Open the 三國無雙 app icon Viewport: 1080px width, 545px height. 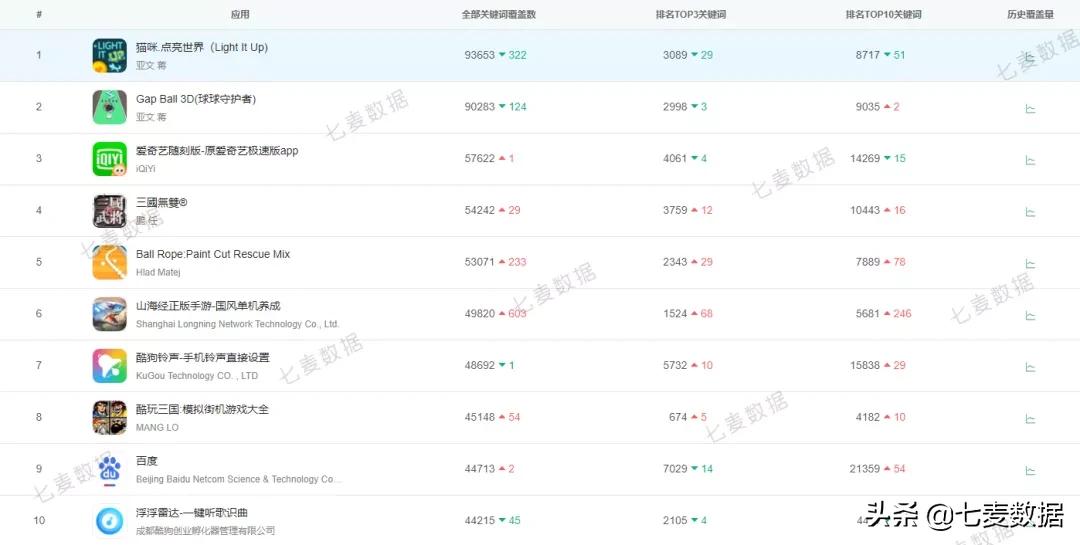tap(110, 211)
